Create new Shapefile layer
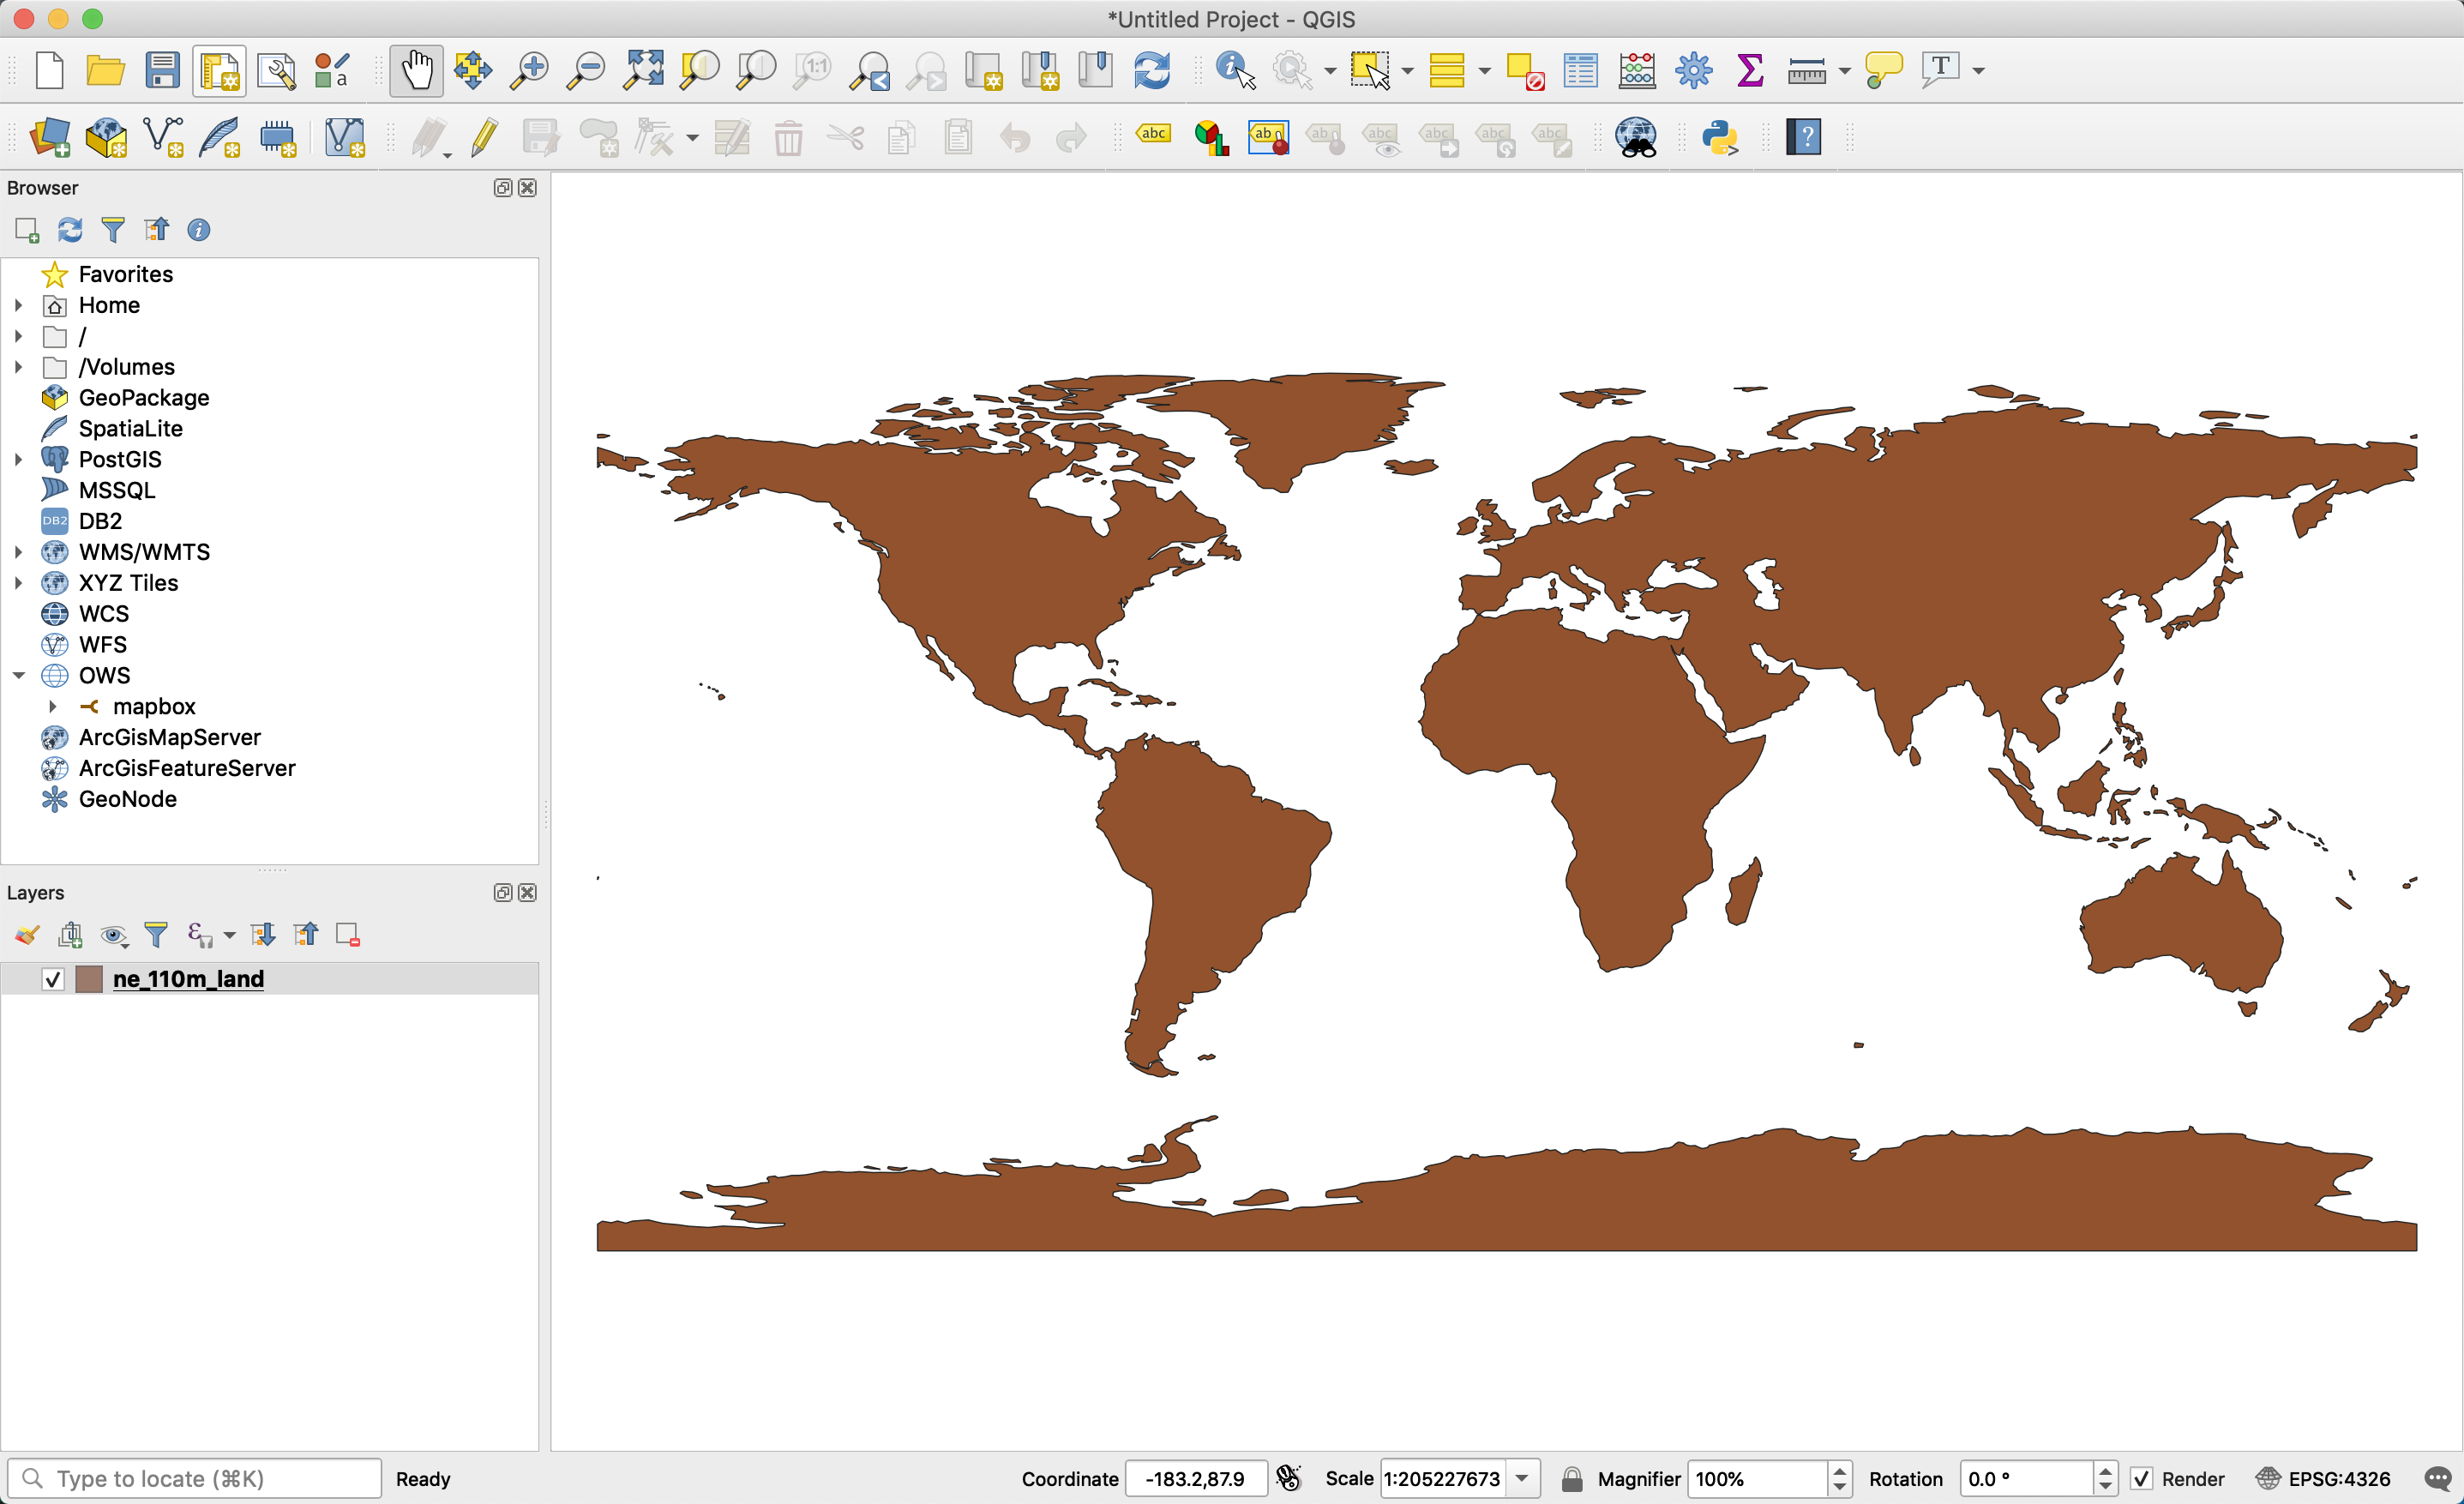The image size is (2464, 1504). pyautogui.click(x=163, y=138)
